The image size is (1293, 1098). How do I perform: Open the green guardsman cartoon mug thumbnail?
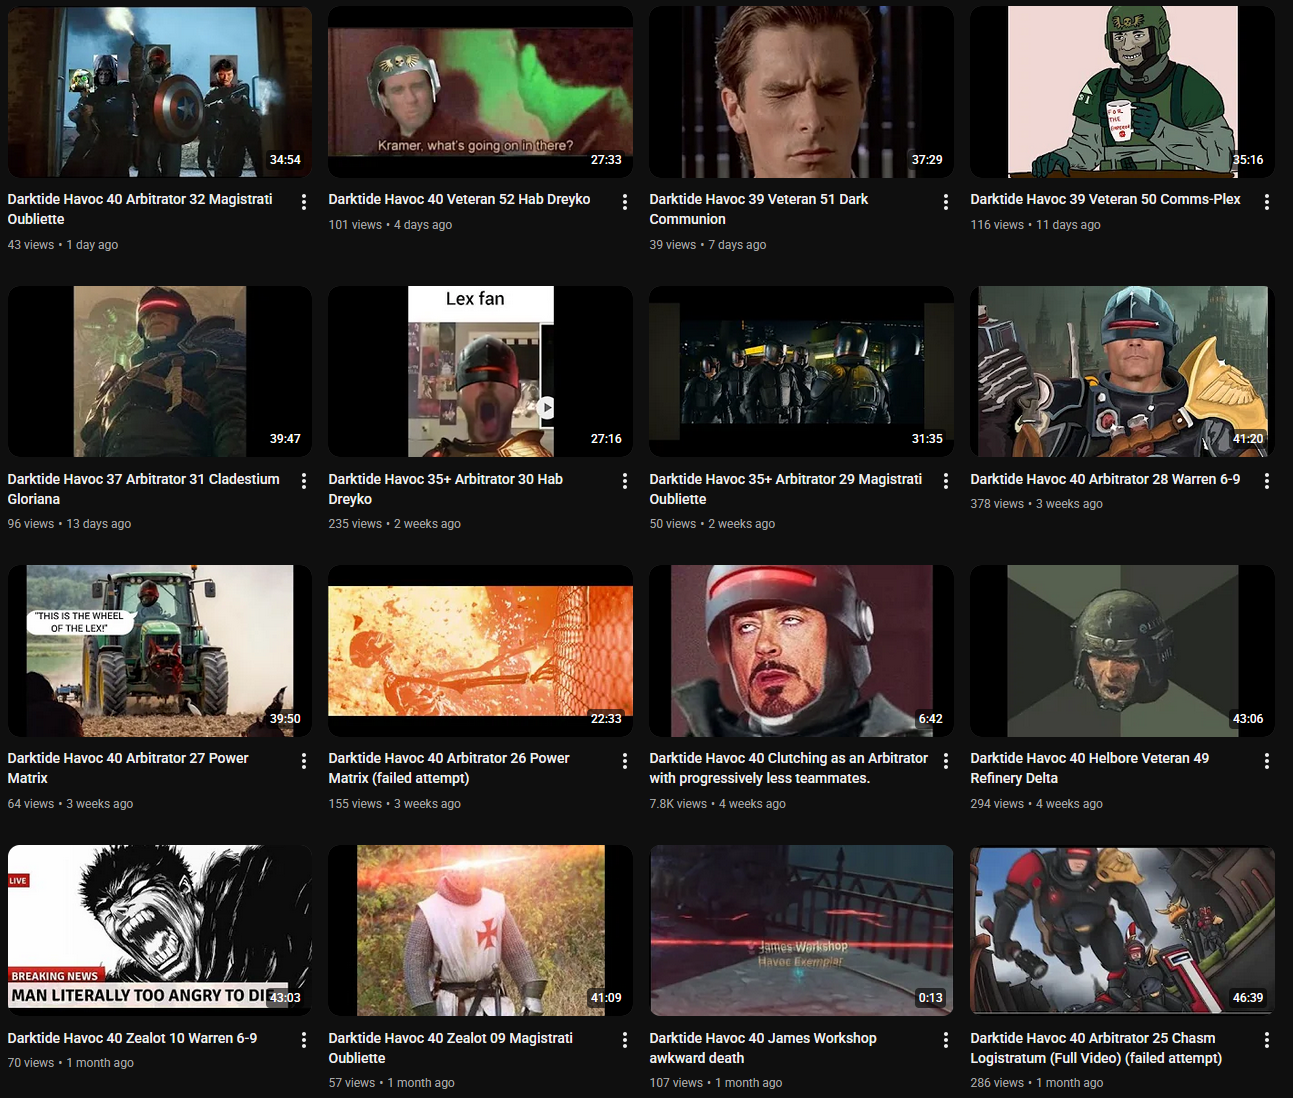[x=1123, y=92]
